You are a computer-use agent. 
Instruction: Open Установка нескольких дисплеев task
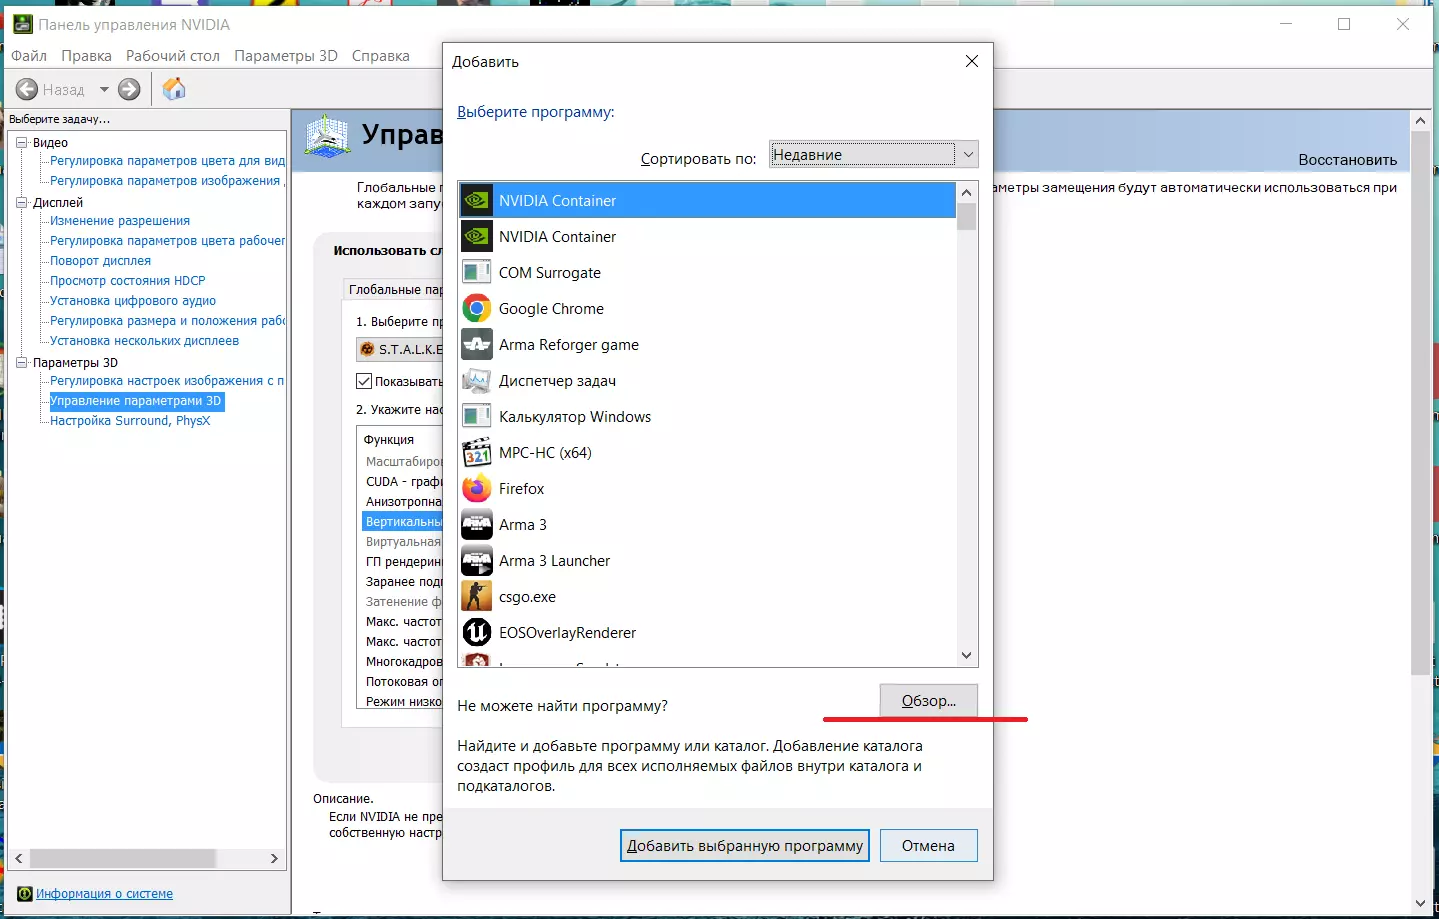pos(145,341)
